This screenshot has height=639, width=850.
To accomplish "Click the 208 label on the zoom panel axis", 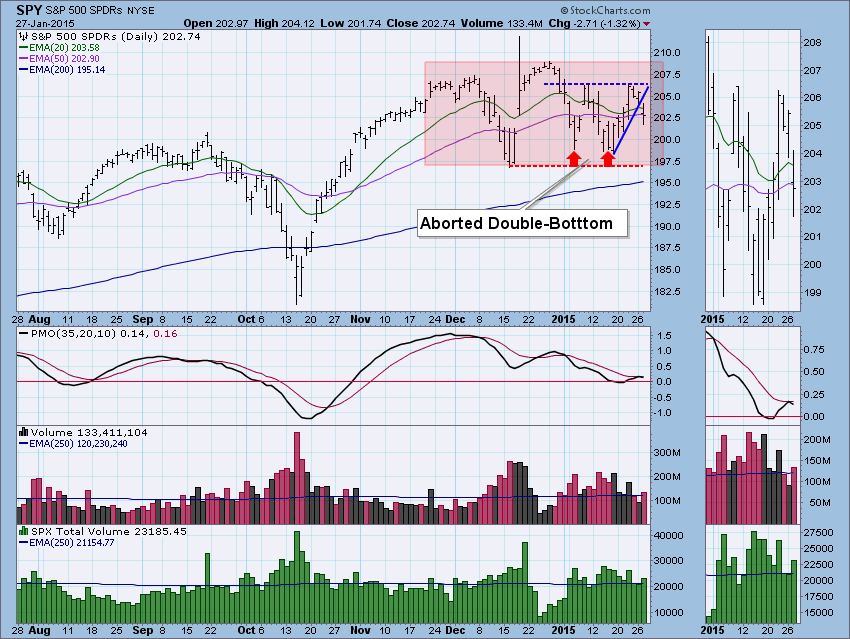I will (812, 42).
